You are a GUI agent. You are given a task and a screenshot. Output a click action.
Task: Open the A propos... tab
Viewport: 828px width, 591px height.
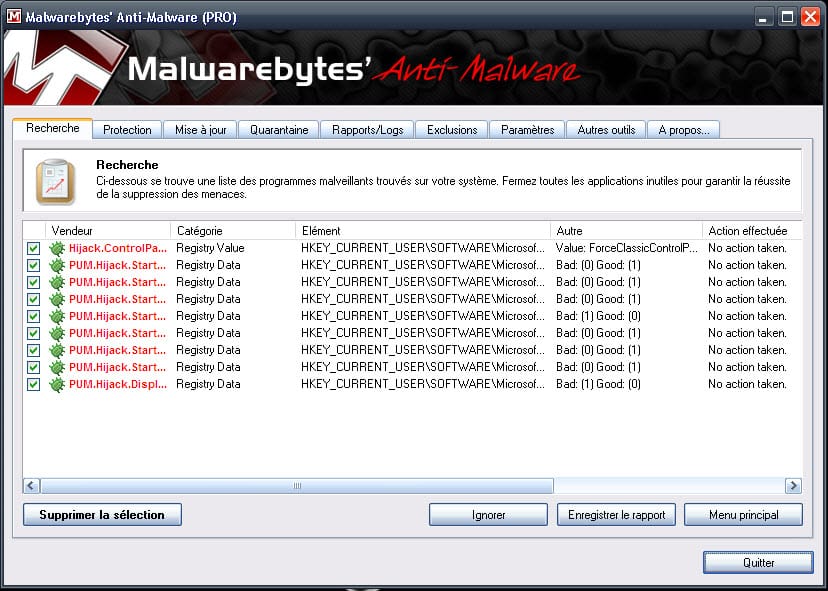coord(684,130)
